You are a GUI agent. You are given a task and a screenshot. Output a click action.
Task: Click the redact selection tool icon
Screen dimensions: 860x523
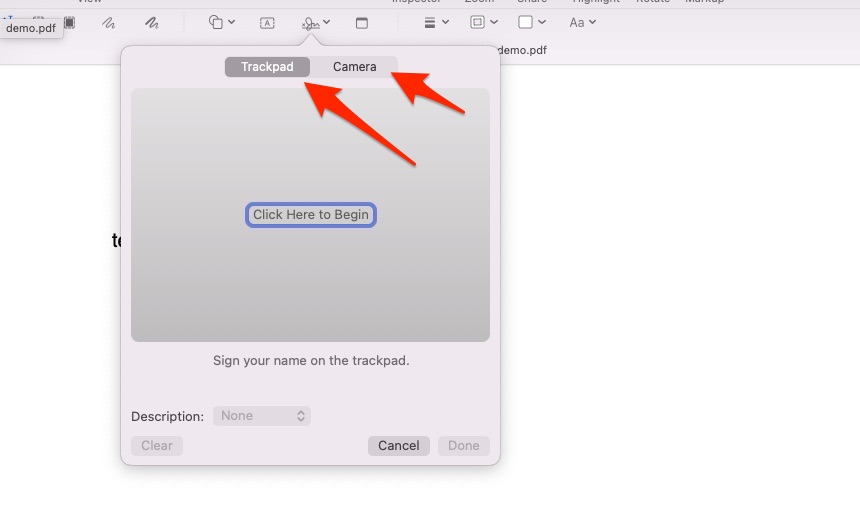(69, 22)
